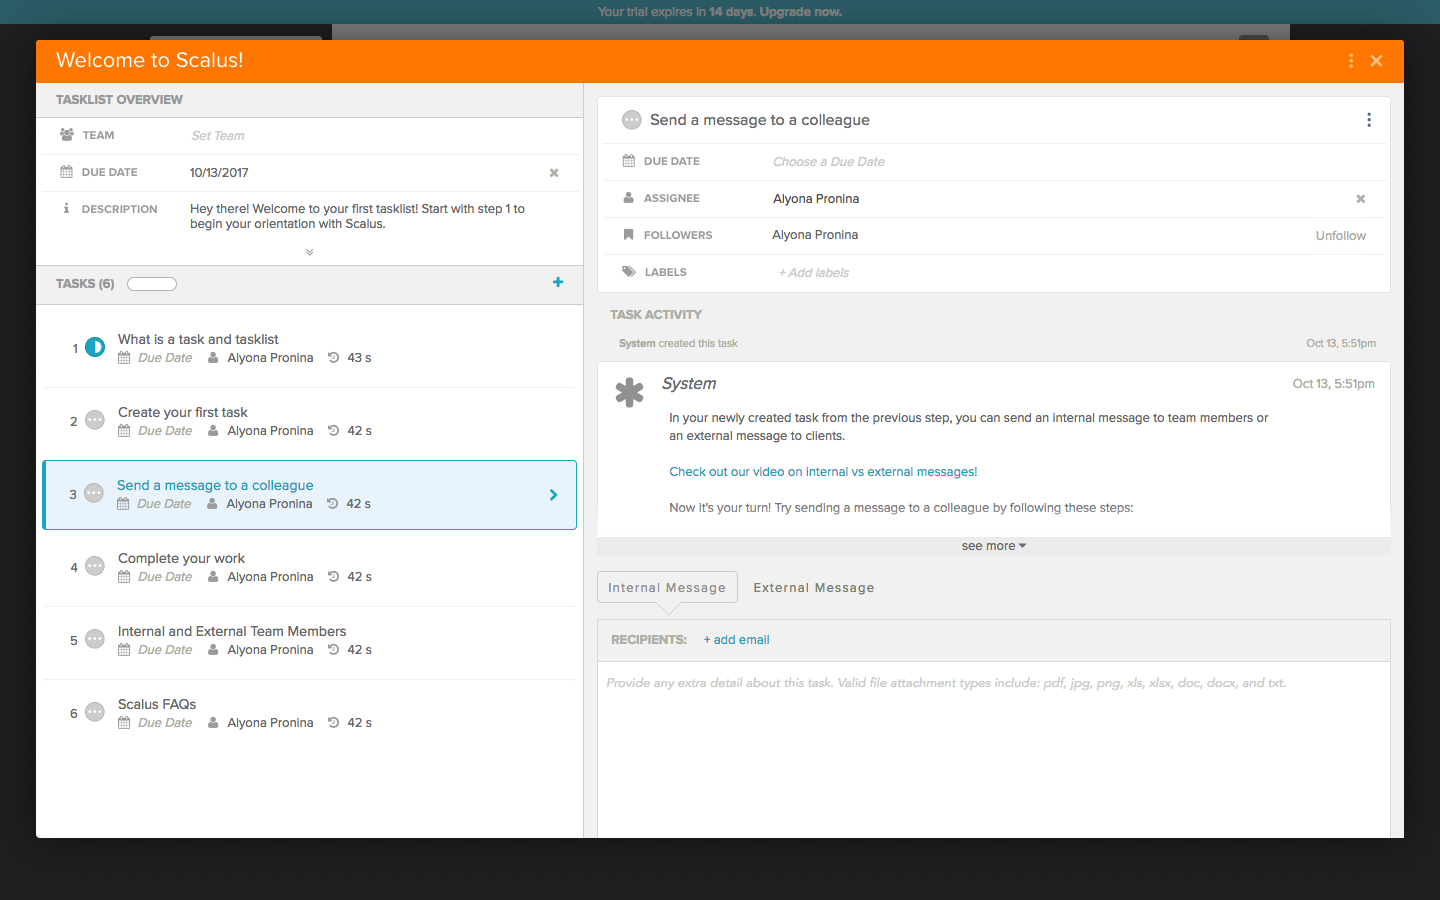Click the plus icon to add a task
1440x900 pixels.
pos(558,283)
